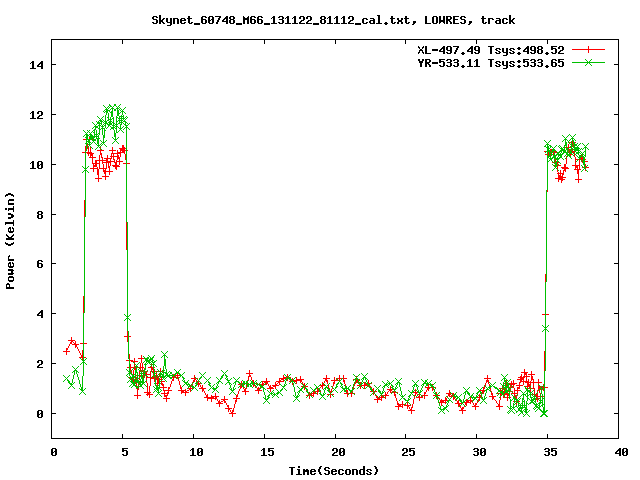This screenshot has width=640, height=480.
Task: Select the YR-533.11 Tsys:533.65 legend label
Action: click(491, 63)
